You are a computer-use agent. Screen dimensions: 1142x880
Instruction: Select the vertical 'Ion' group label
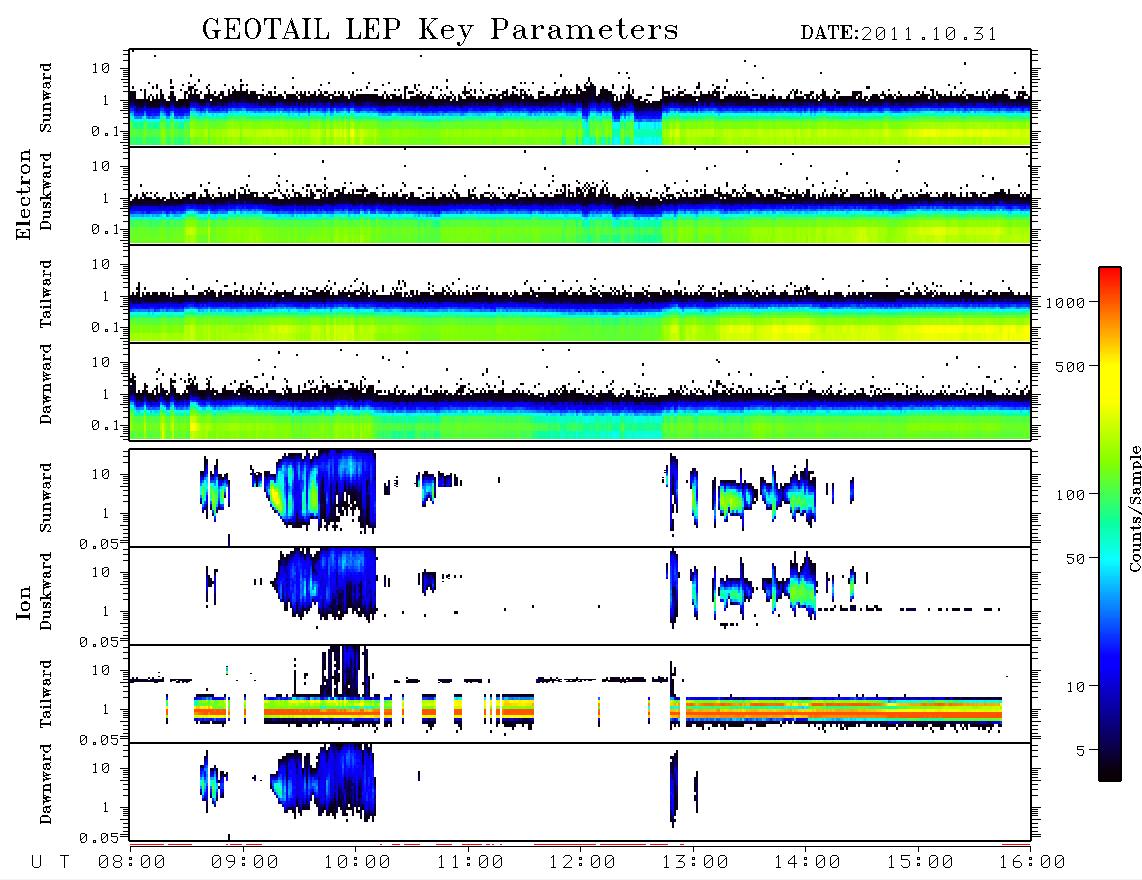(23, 602)
